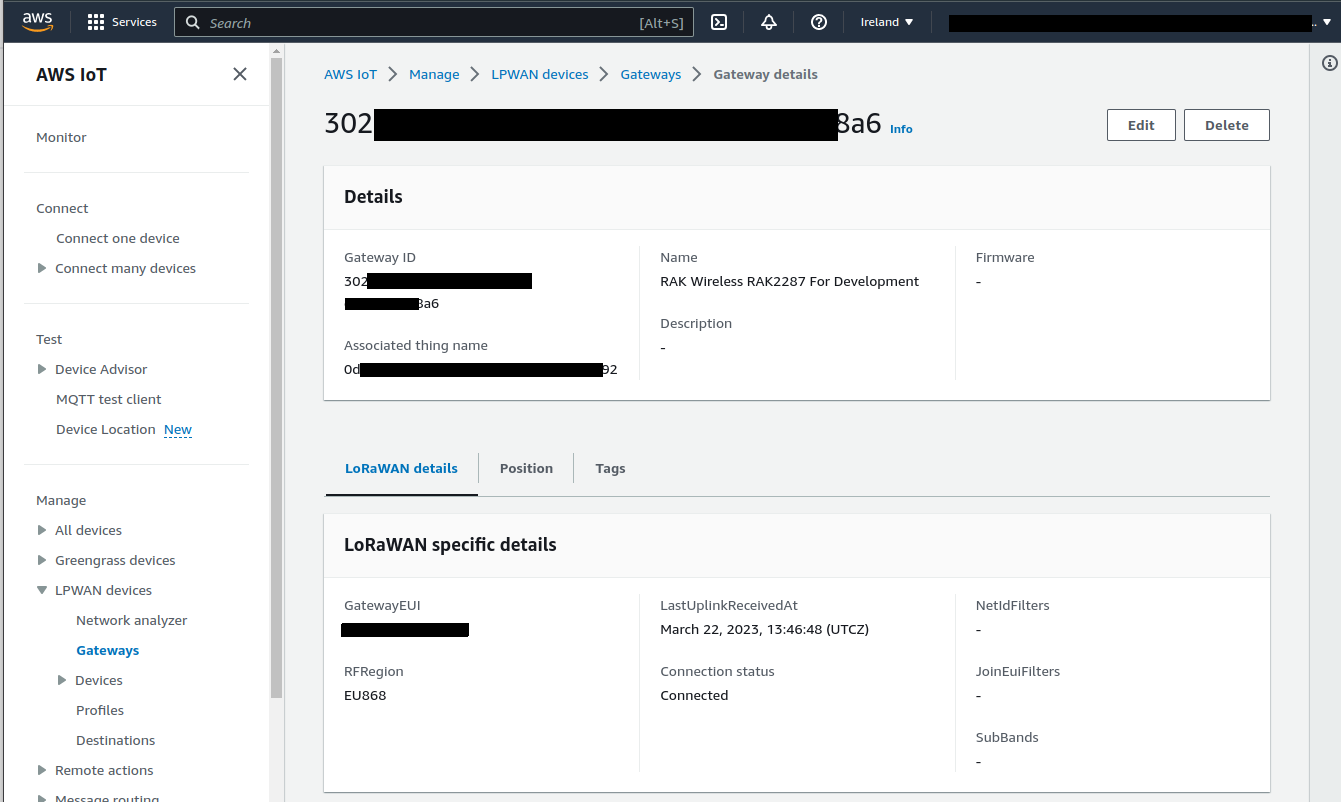
Task: Expand Connect many devices
Action: point(42,268)
